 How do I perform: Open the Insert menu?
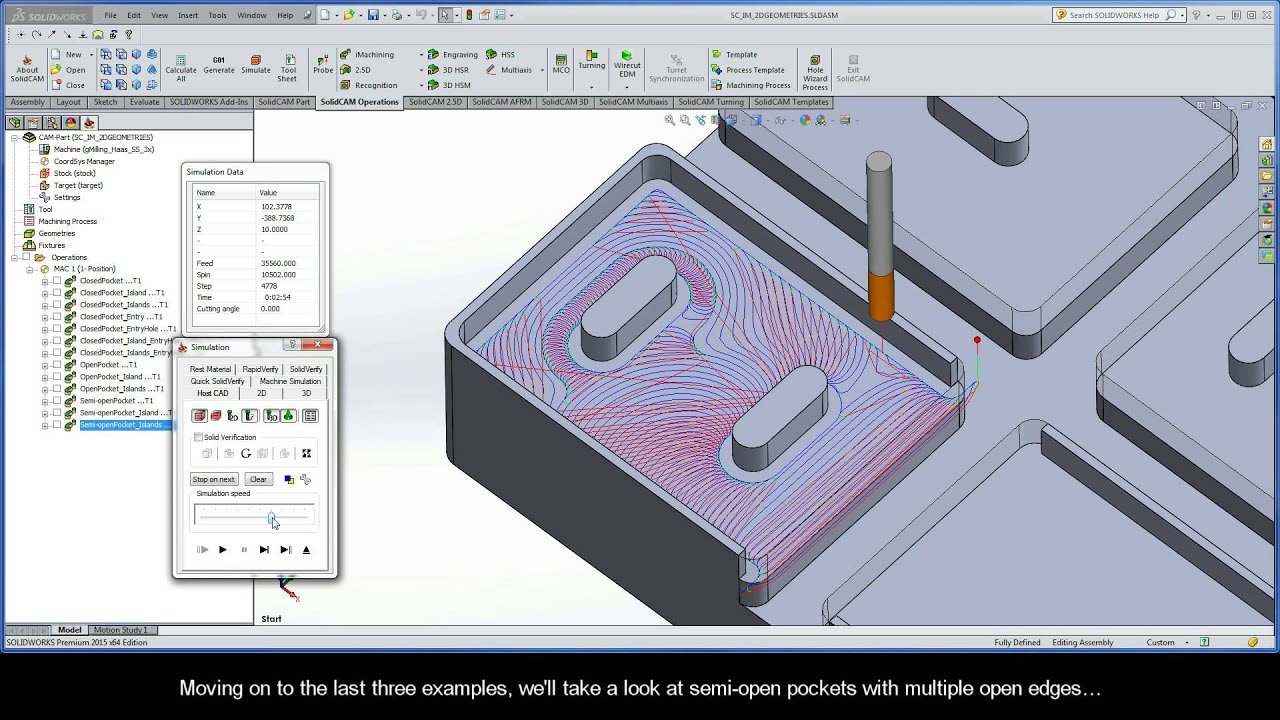pos(188,15)
